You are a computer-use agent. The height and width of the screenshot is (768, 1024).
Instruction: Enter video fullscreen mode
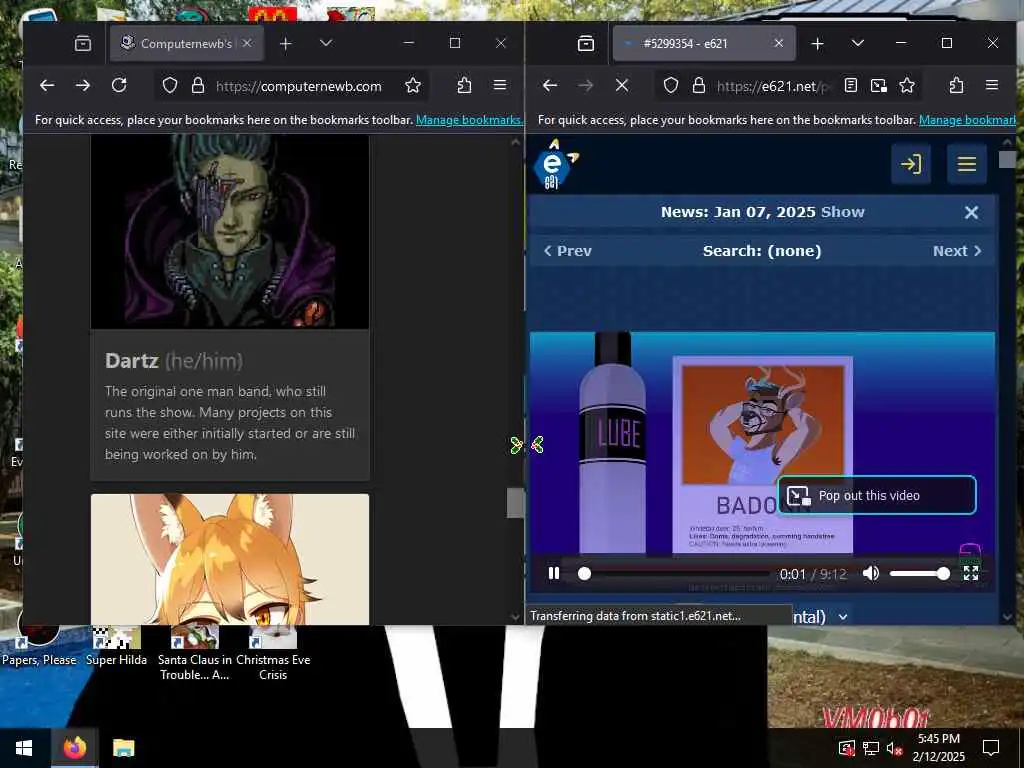pos(971,573)
